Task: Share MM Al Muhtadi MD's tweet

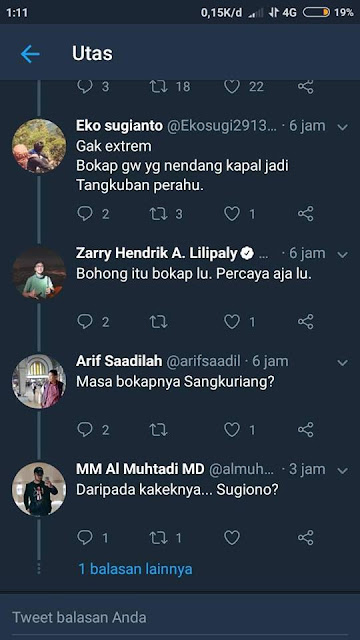Action: click(x=305, y=538)
